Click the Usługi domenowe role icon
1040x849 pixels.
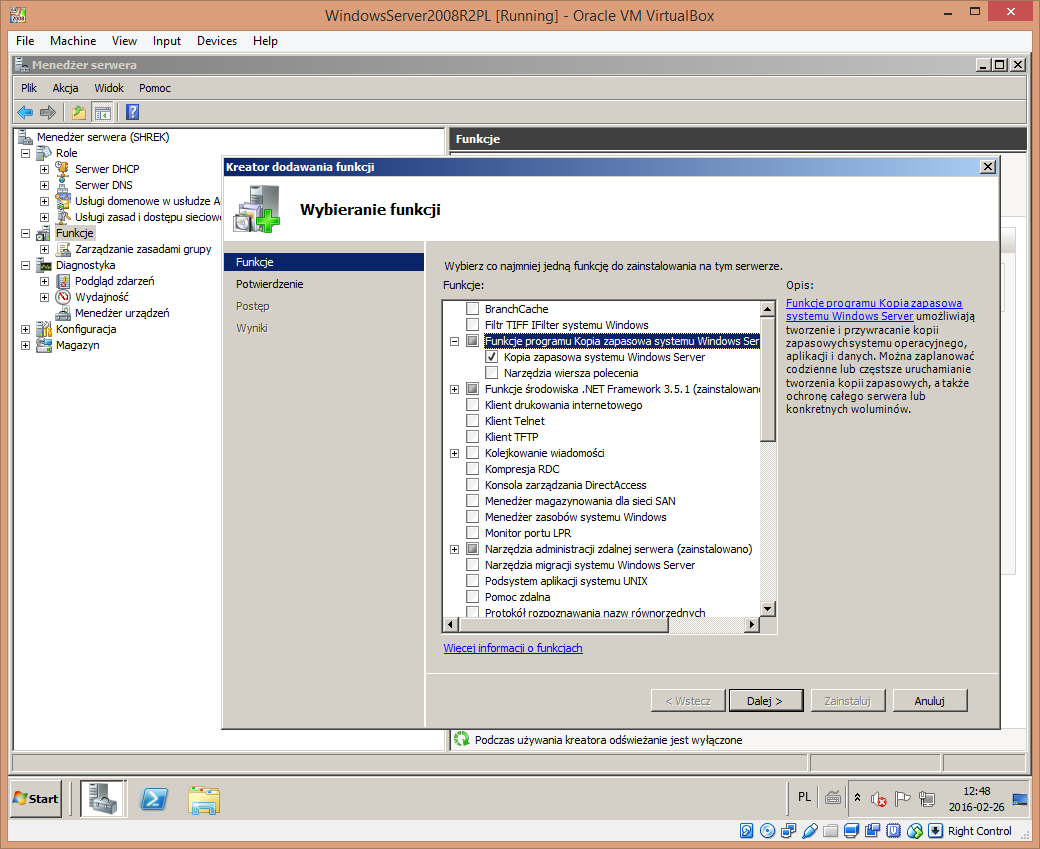pos(62,201)
